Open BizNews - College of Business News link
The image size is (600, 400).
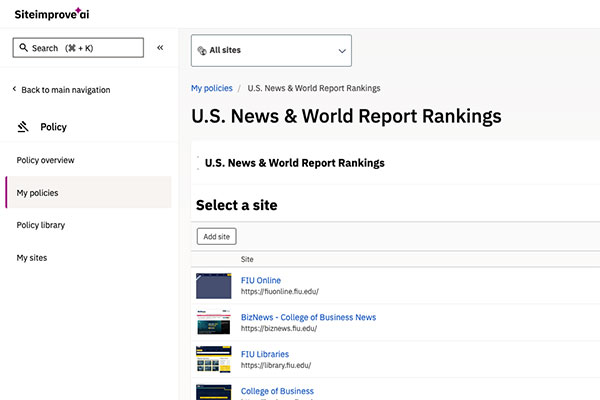coord(308,317)
